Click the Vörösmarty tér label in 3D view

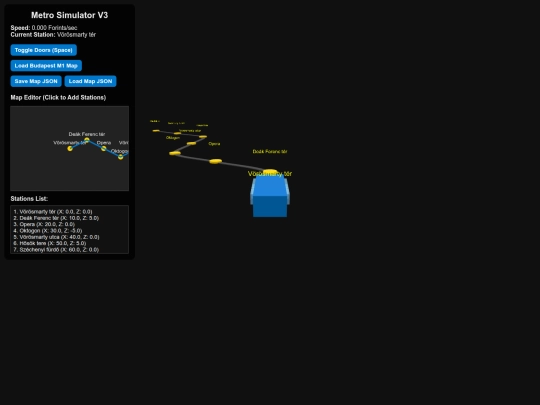coord(270,174)
